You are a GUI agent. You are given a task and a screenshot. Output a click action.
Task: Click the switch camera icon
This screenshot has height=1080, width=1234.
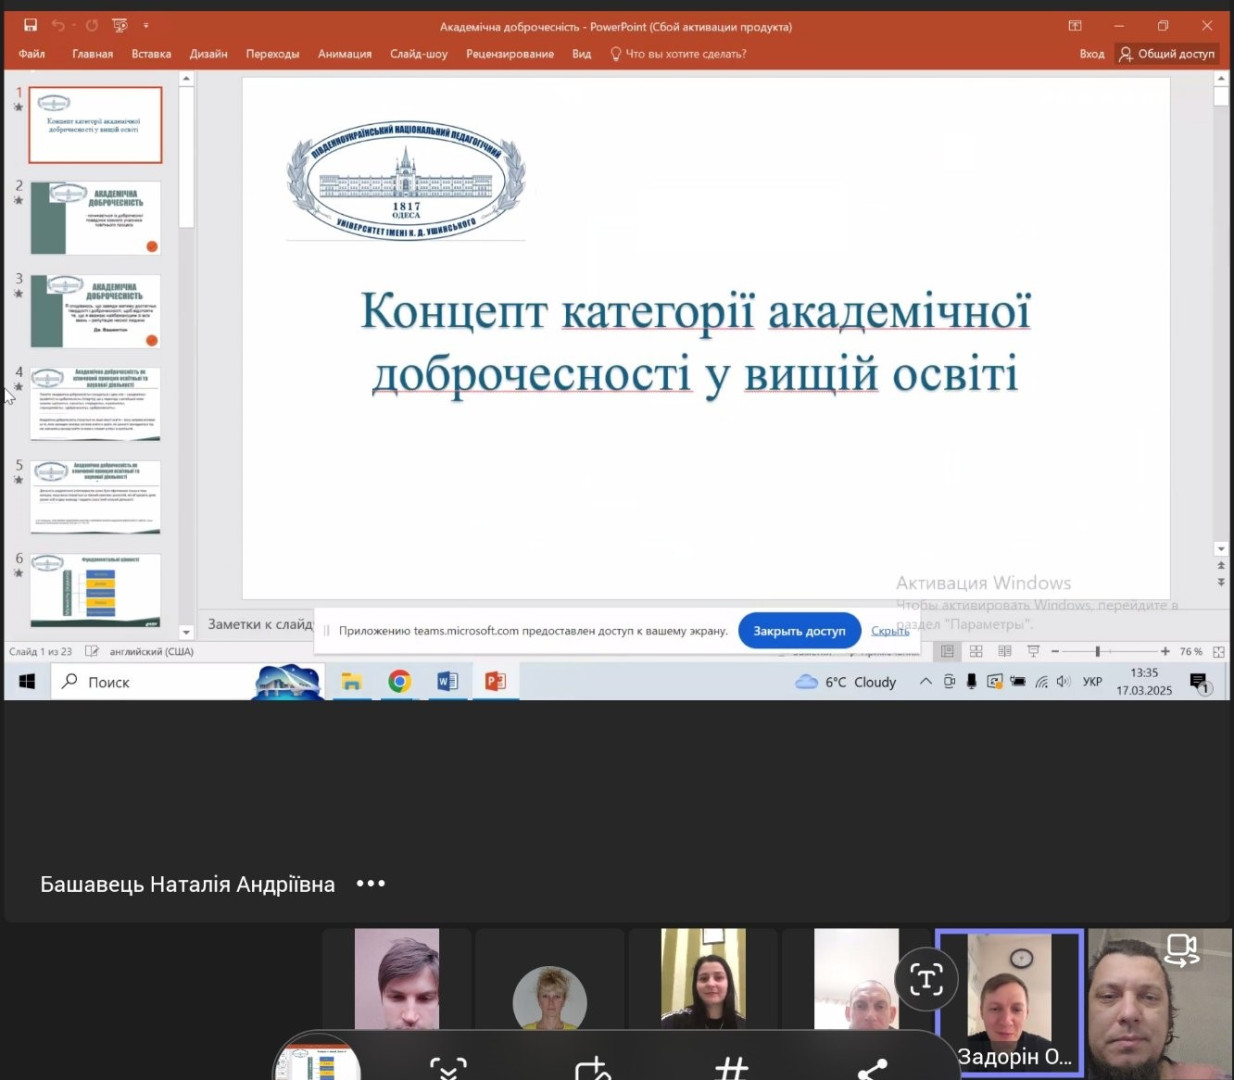(1181, 950)
